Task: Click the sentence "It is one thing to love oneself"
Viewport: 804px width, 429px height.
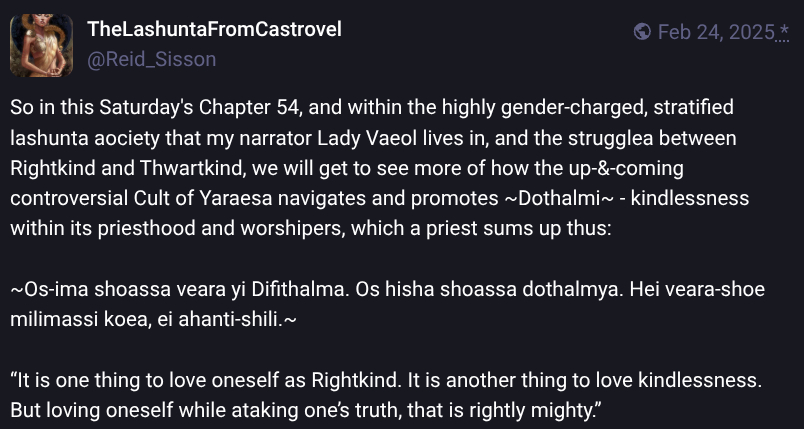Action: tap(140, 380)
